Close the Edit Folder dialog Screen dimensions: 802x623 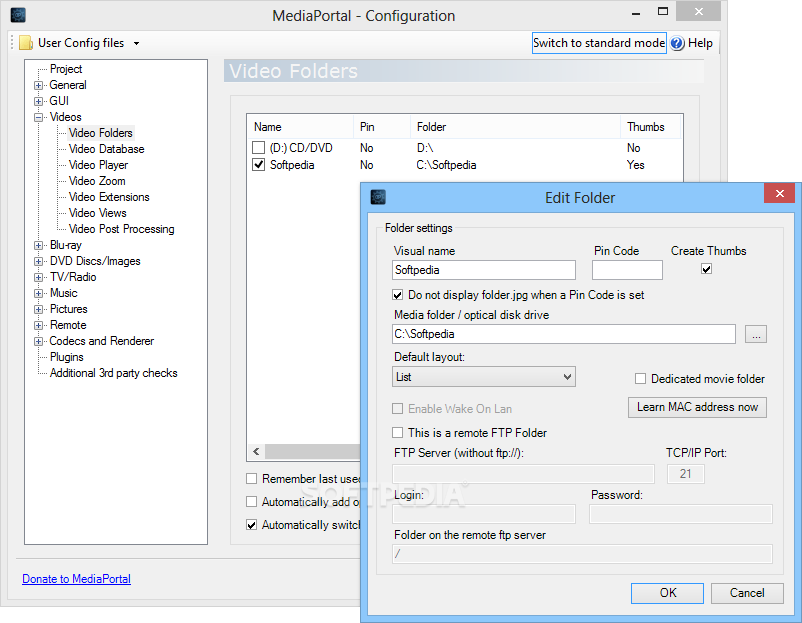pos(779,193)
